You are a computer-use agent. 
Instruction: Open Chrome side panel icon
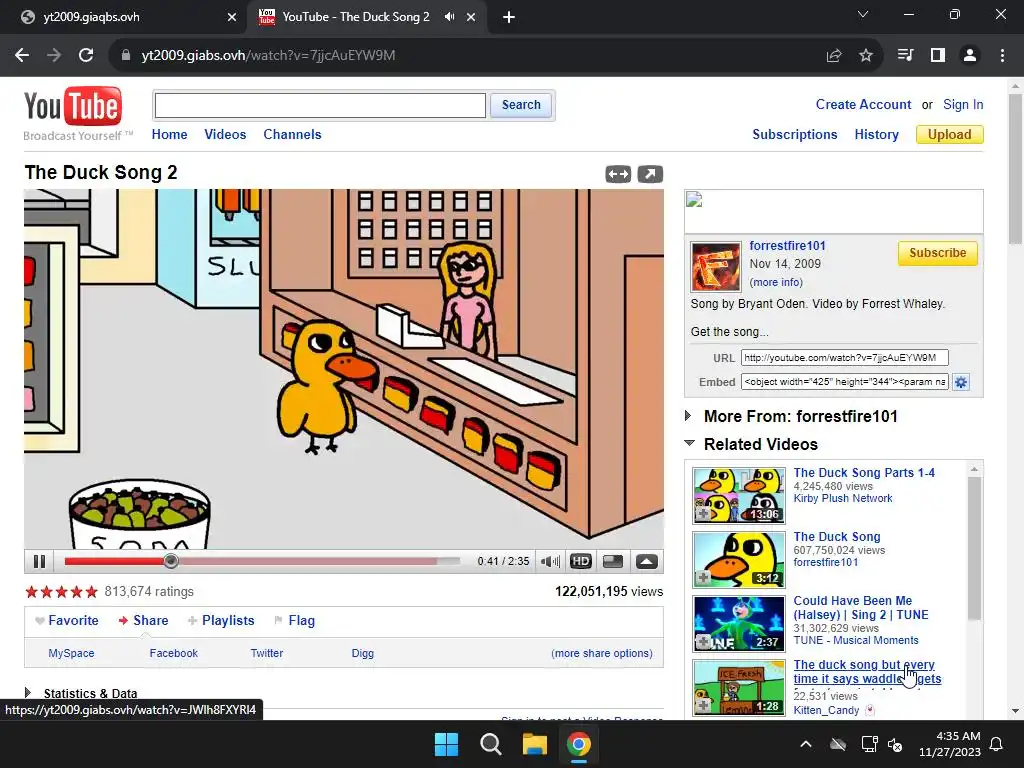click(938, 55)
